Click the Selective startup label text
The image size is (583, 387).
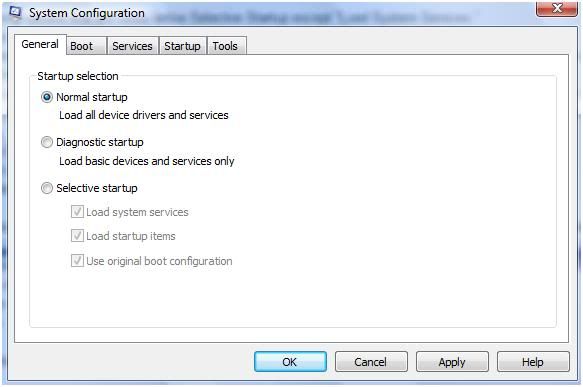pyautogui.click(x=97, y=188)
